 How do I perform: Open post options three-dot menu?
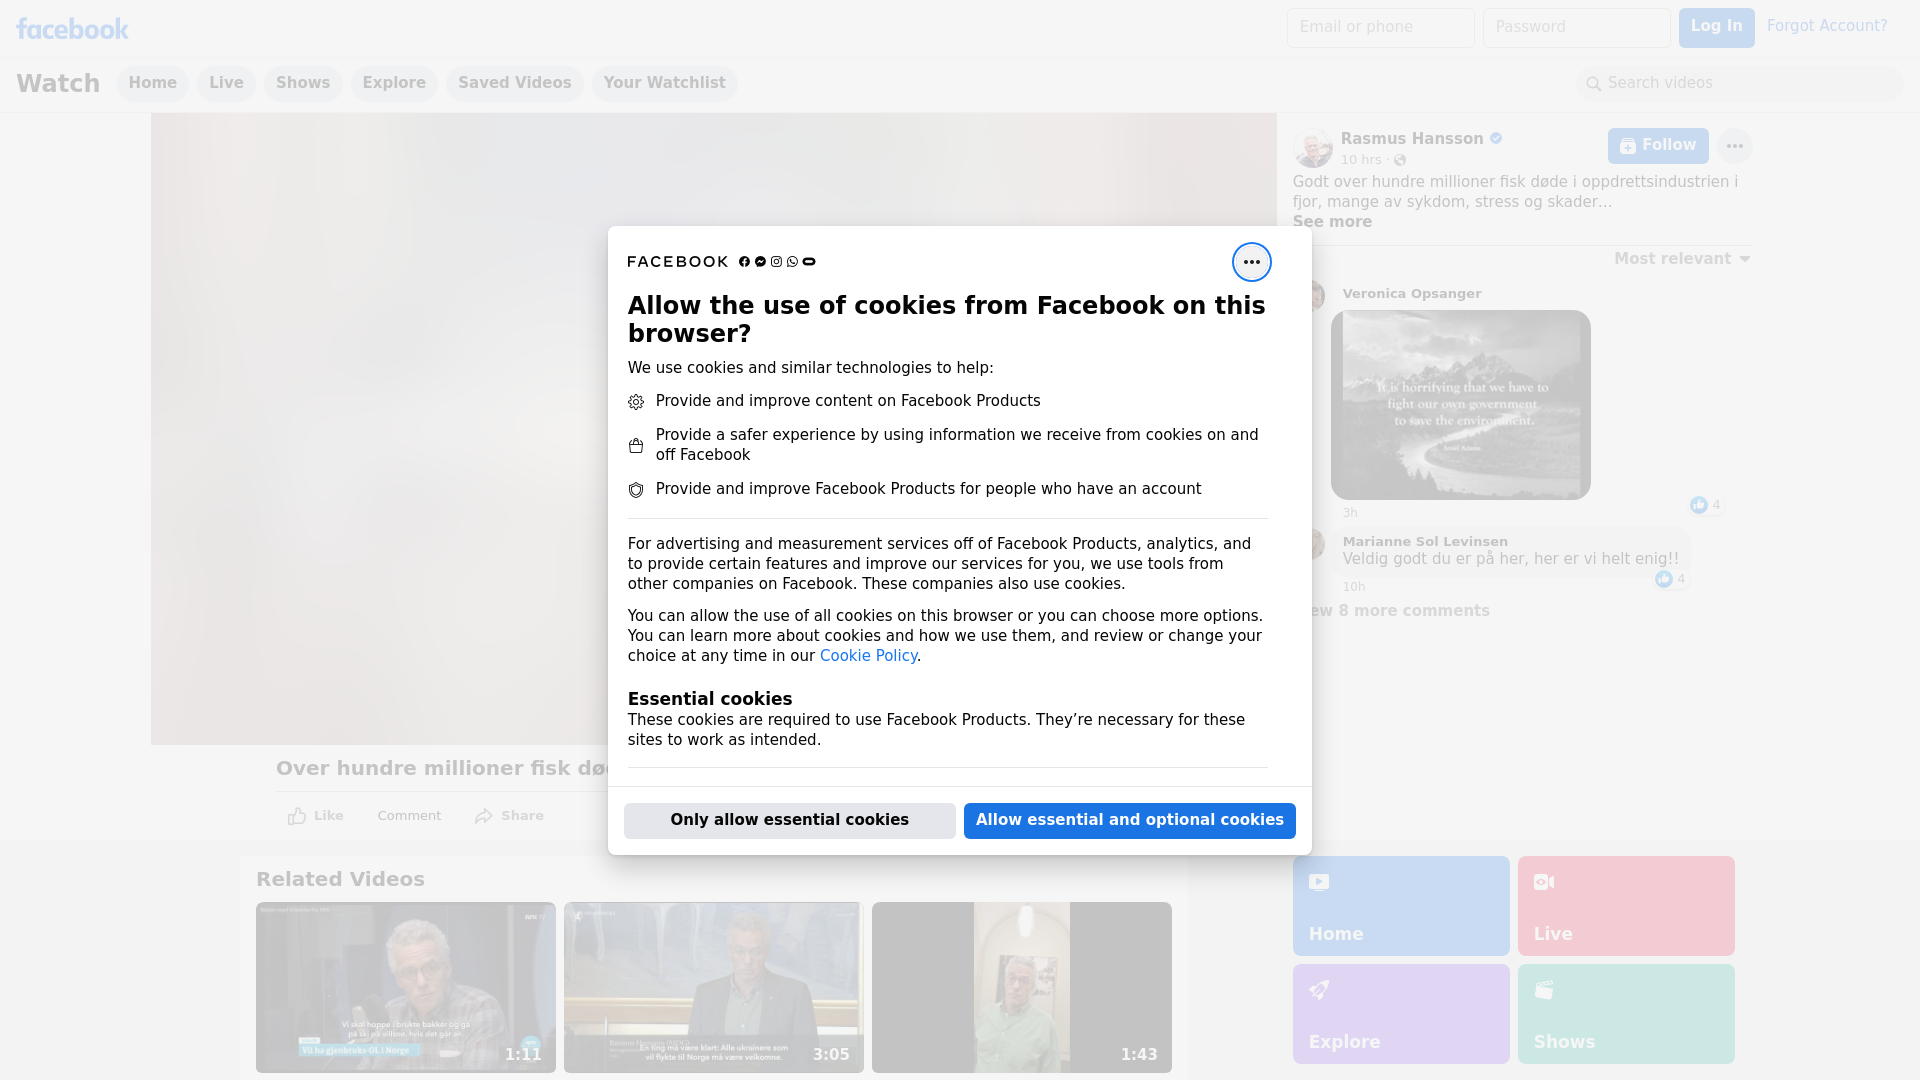(1734, 146)
